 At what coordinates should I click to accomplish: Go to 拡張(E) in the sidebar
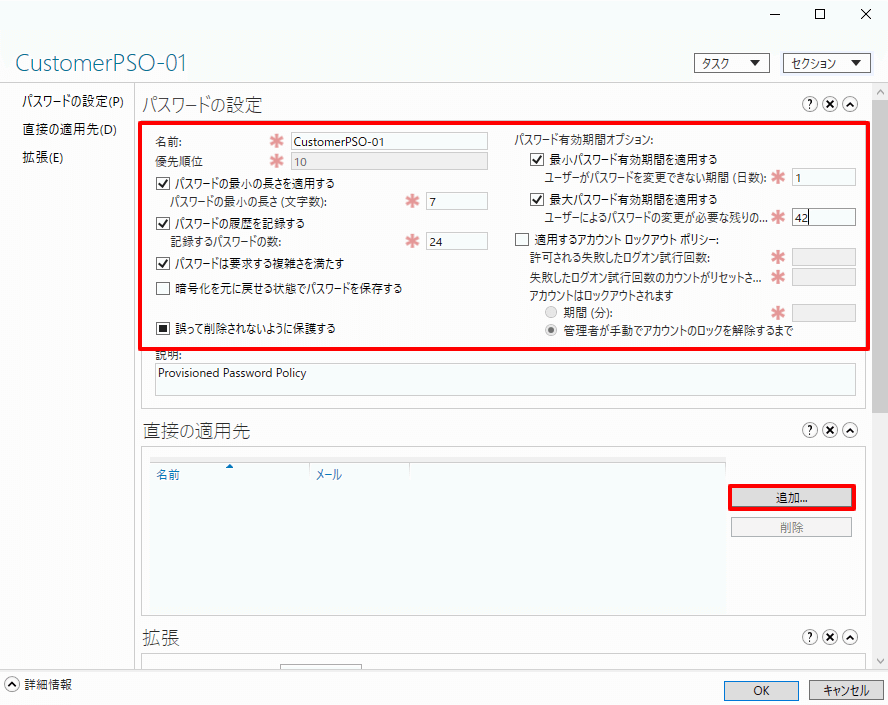pos(42,157)
